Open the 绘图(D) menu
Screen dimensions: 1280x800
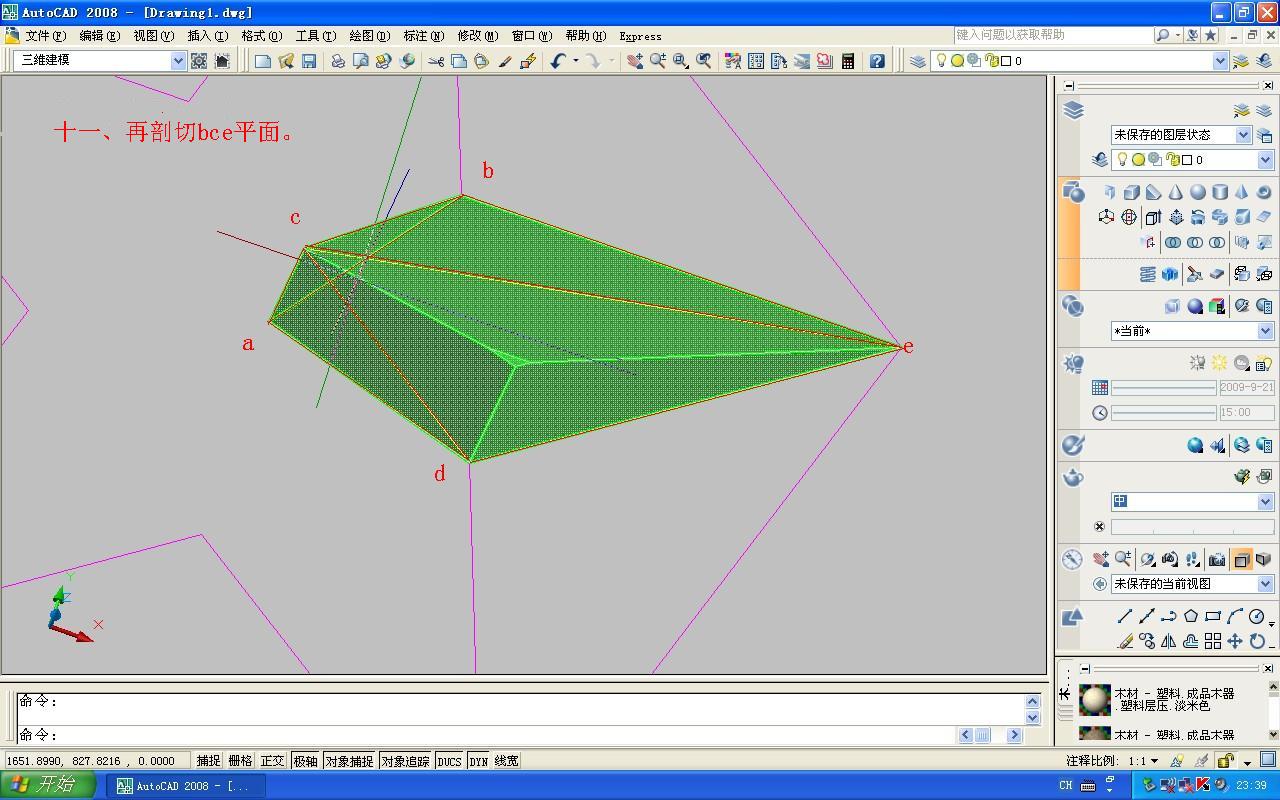pos(369,36)
